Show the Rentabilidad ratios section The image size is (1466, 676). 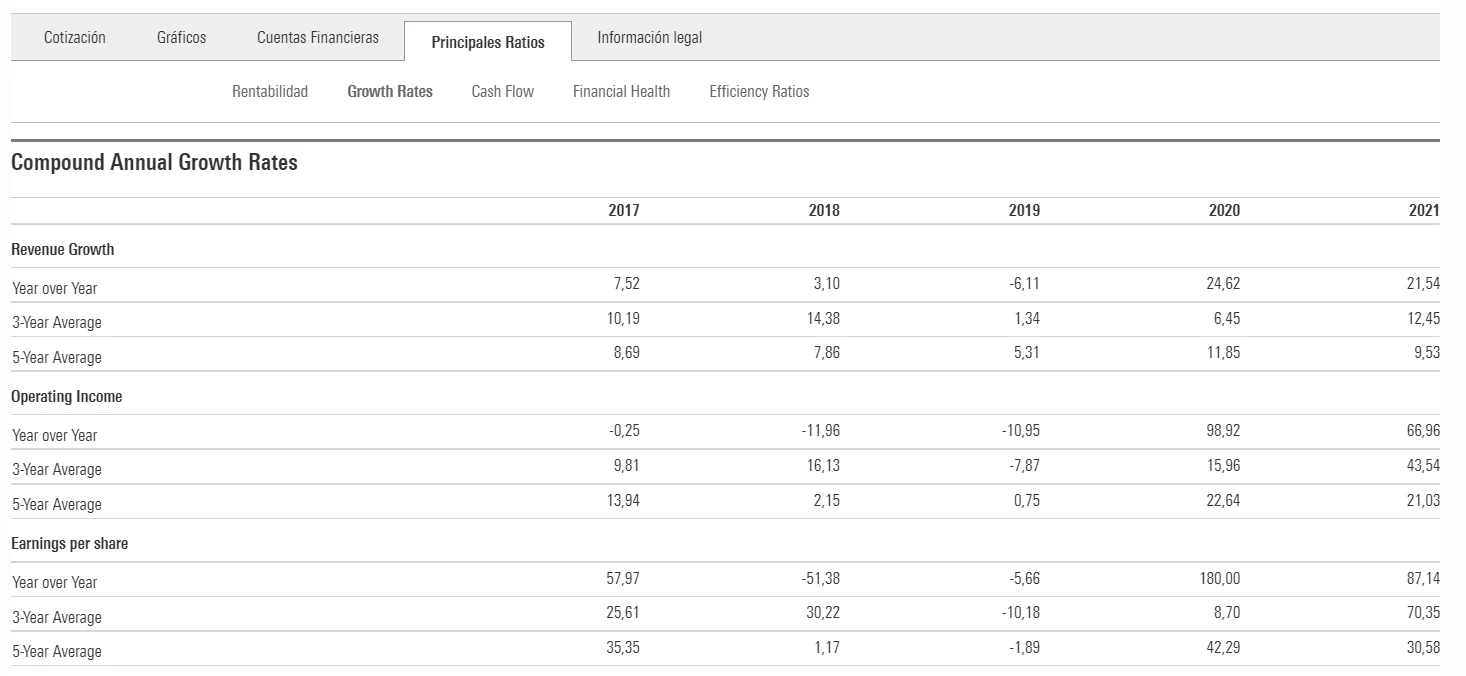tap(270, 92)
